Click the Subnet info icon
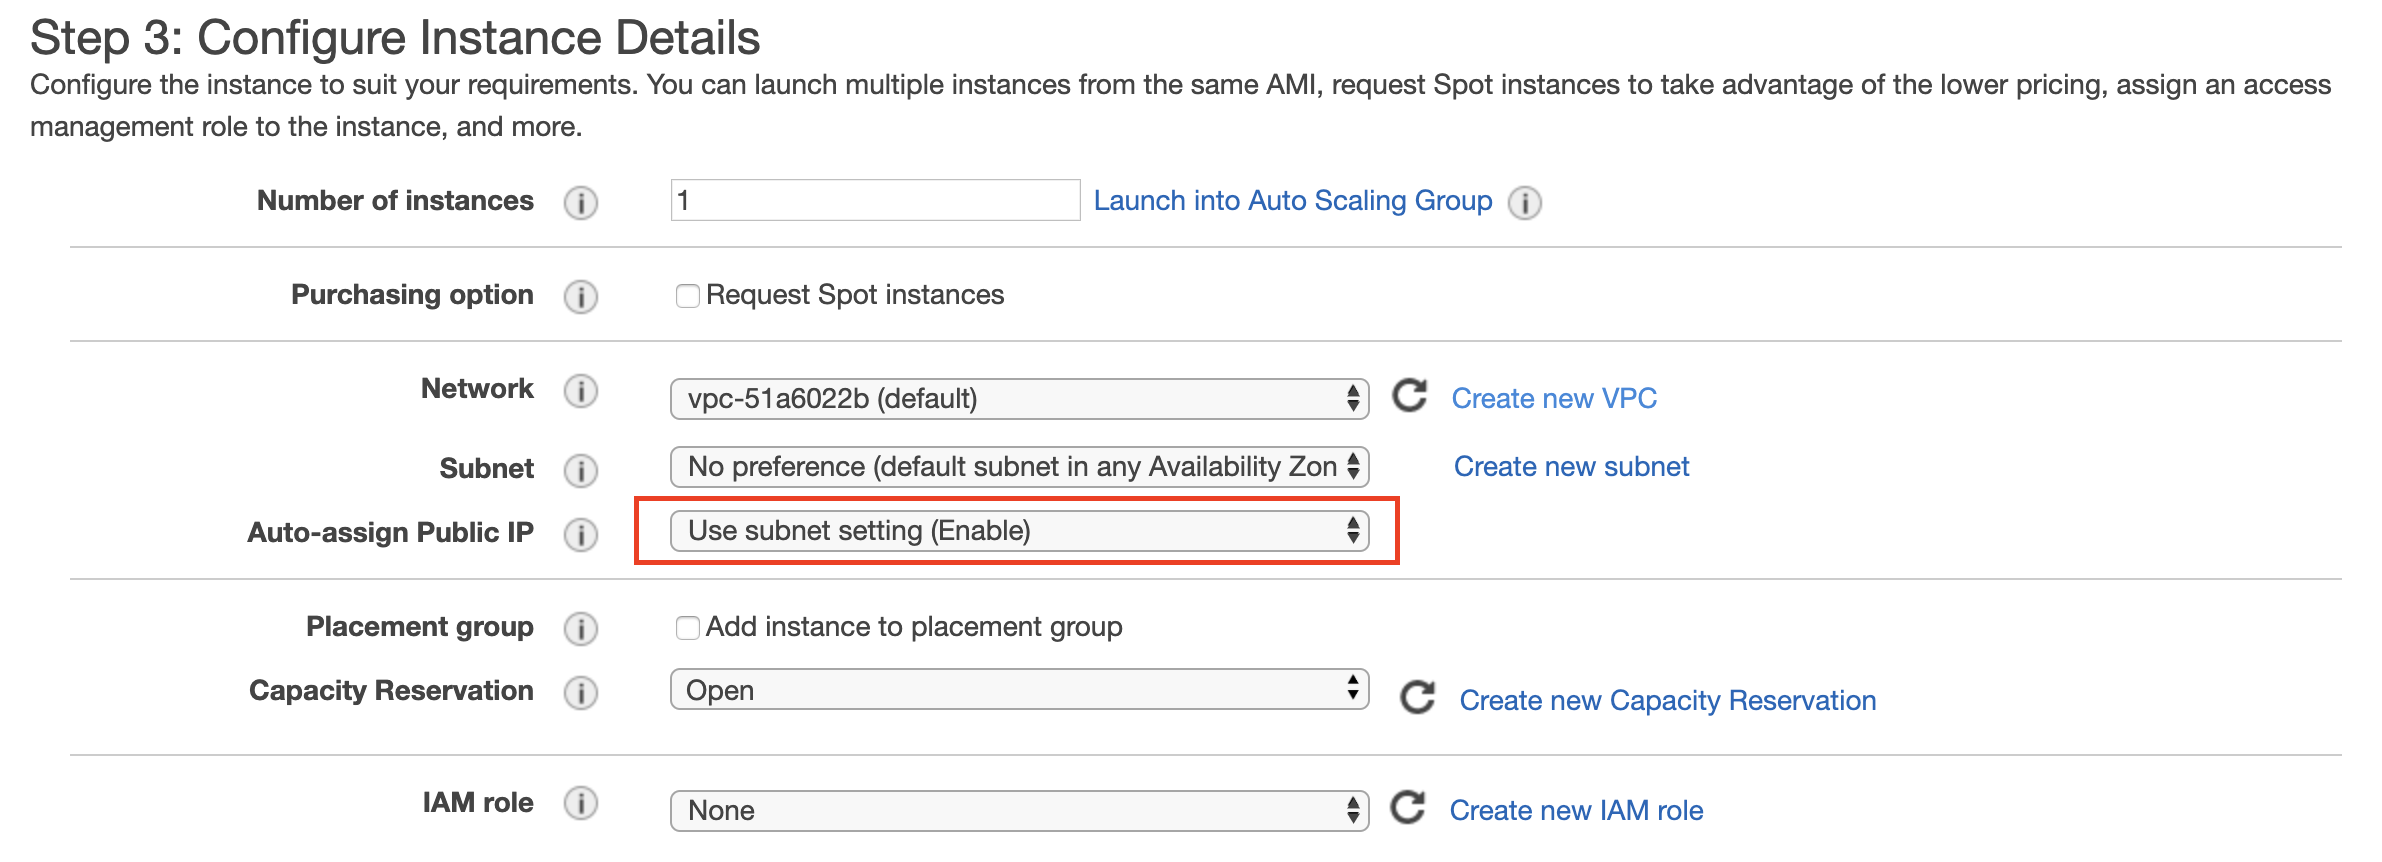2382x862 pixels. pos(580,470)
